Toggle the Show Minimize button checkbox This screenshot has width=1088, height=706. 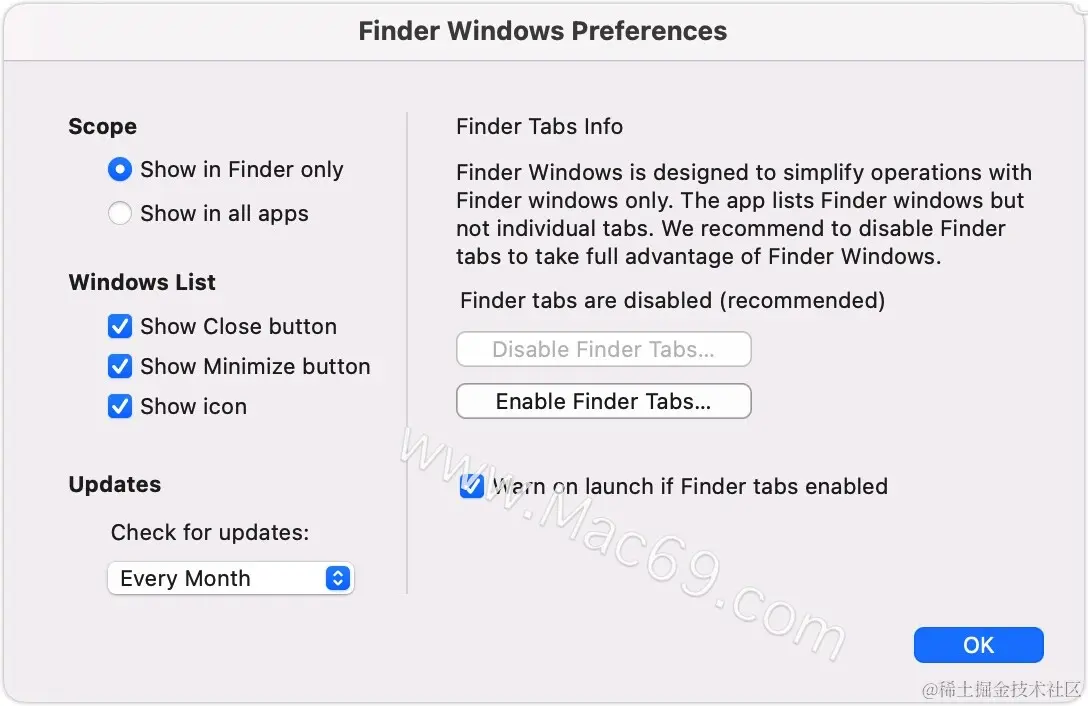(119, 367)
